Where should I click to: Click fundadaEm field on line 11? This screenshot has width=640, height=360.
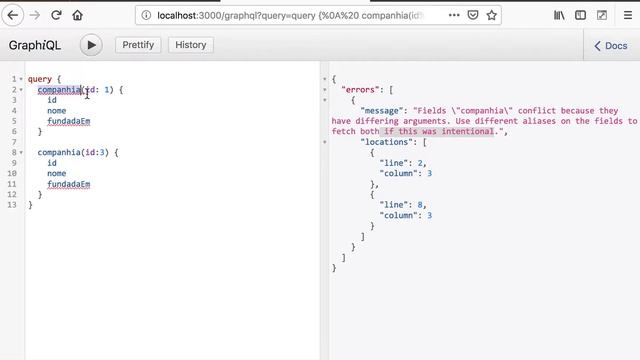[x=69, y=184]
